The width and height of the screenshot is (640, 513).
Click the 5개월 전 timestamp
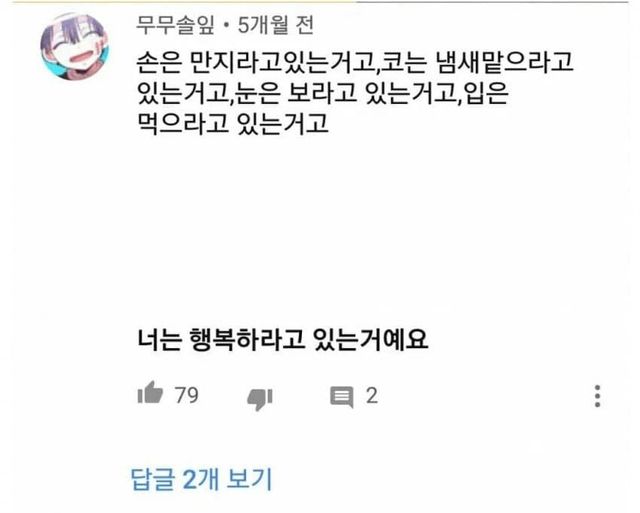pyautogui.click(x=276, y=25)
